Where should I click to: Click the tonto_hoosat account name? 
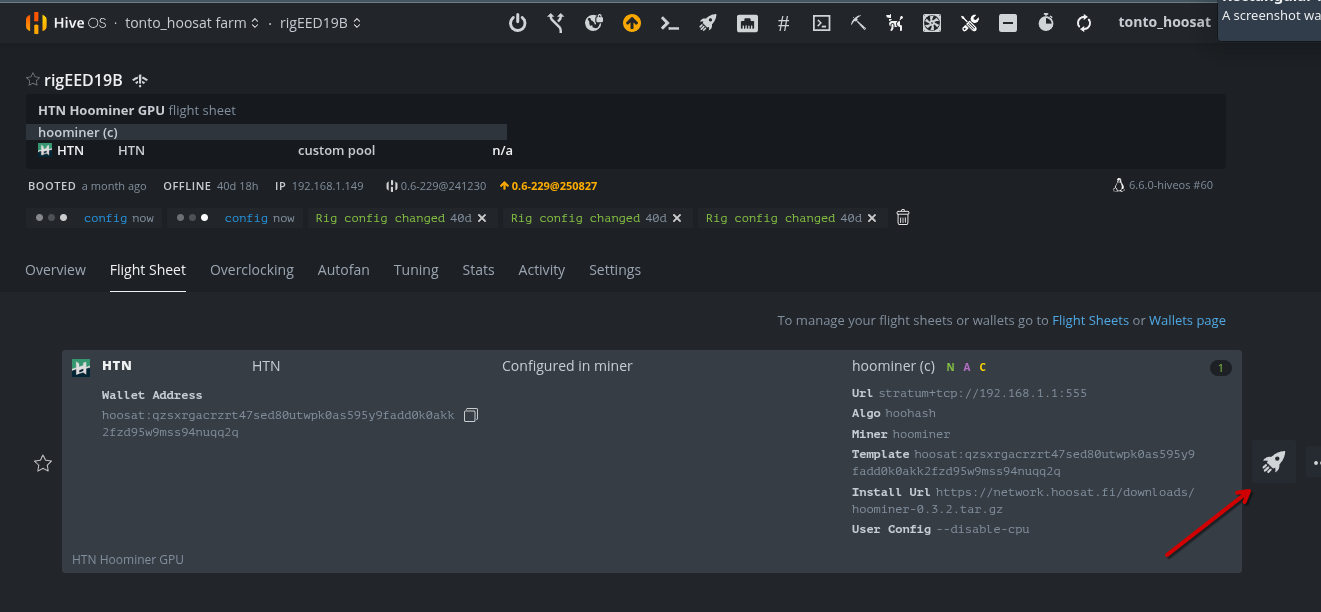coord(1164,22)
